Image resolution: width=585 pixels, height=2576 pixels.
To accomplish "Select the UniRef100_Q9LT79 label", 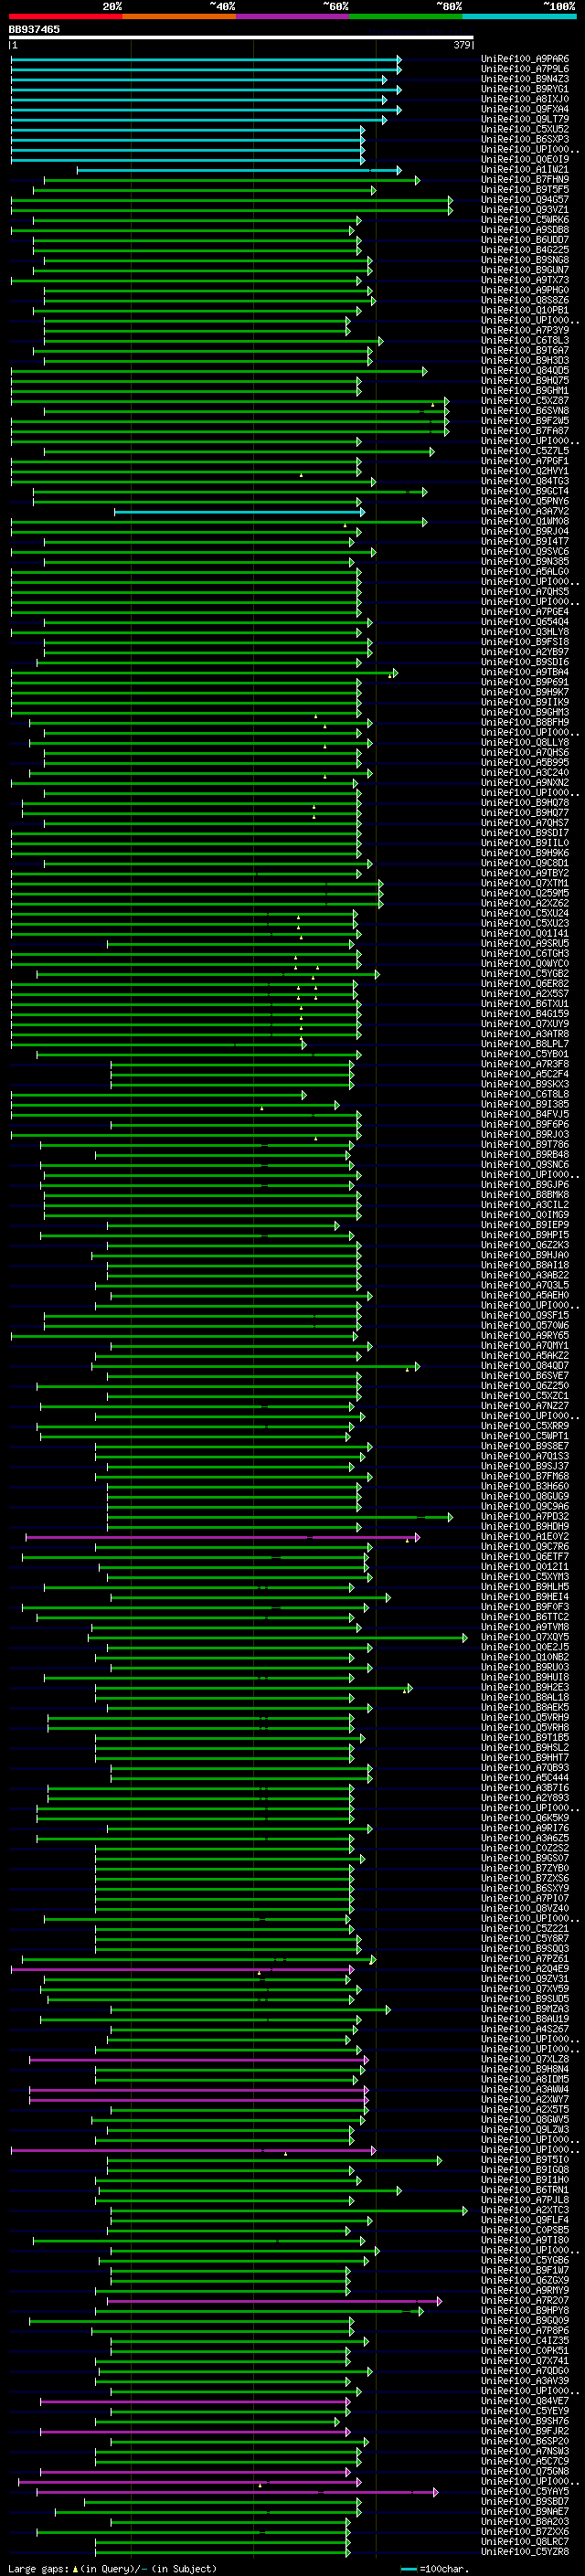I will pyautogui.click(x=525, y=119).
